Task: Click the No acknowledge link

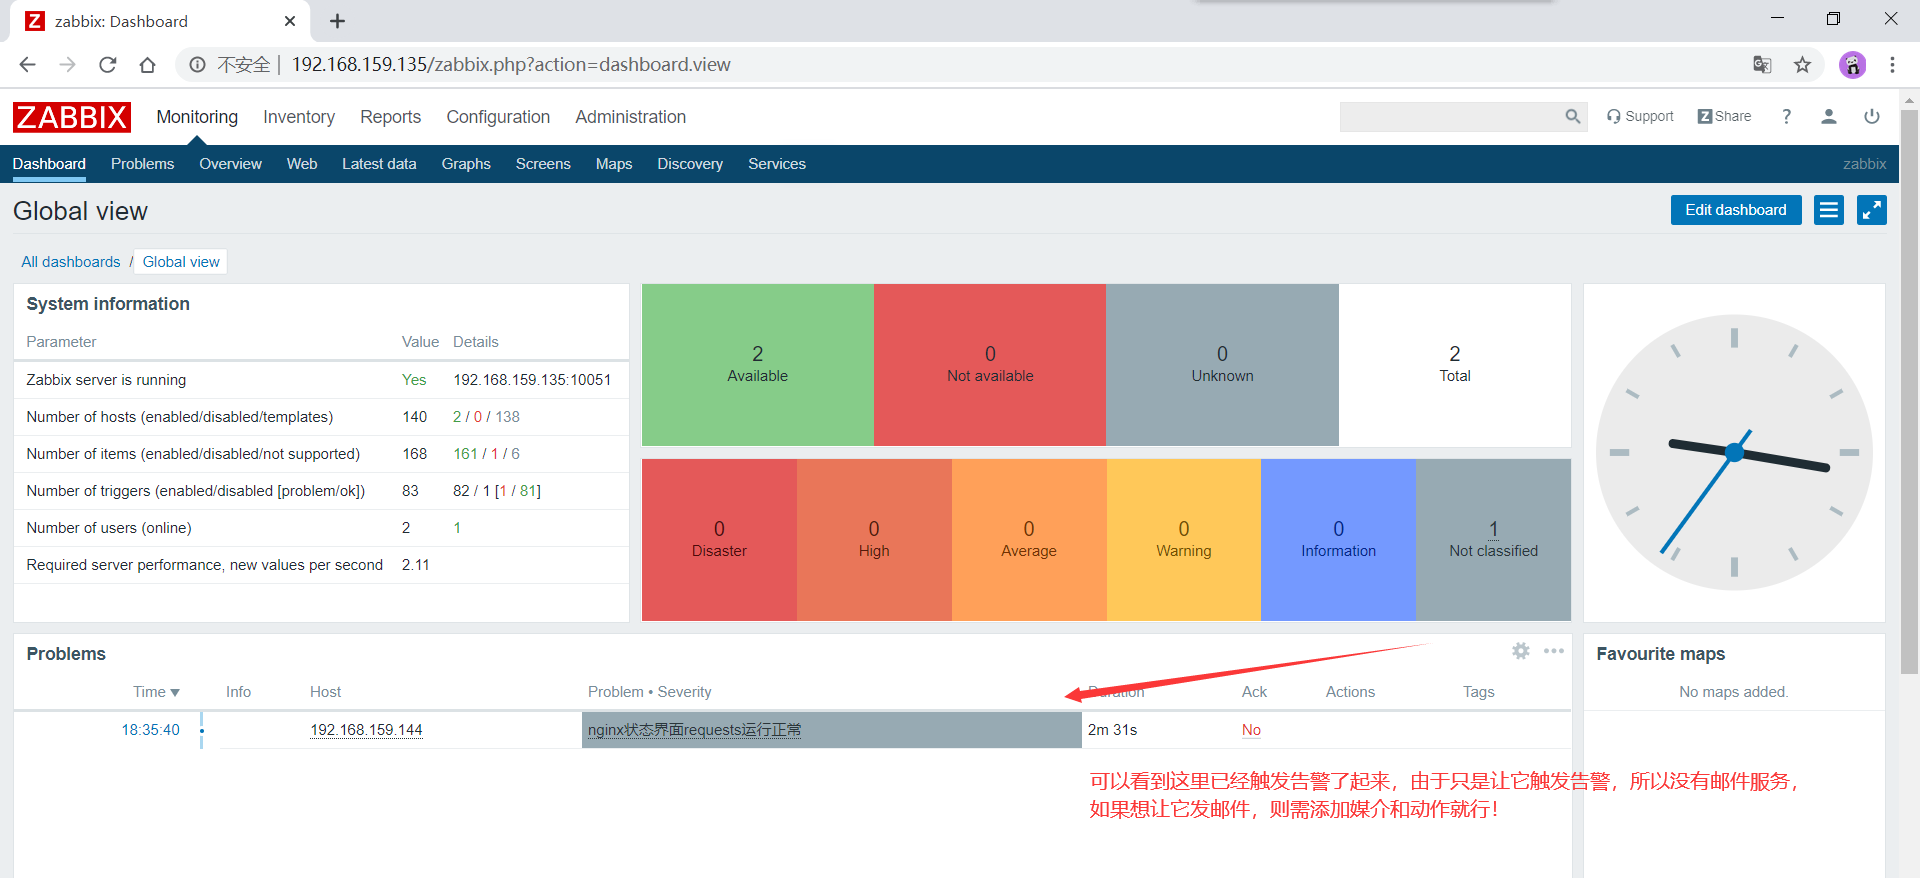Action: pyautogui.click(x=1251, y=730)
